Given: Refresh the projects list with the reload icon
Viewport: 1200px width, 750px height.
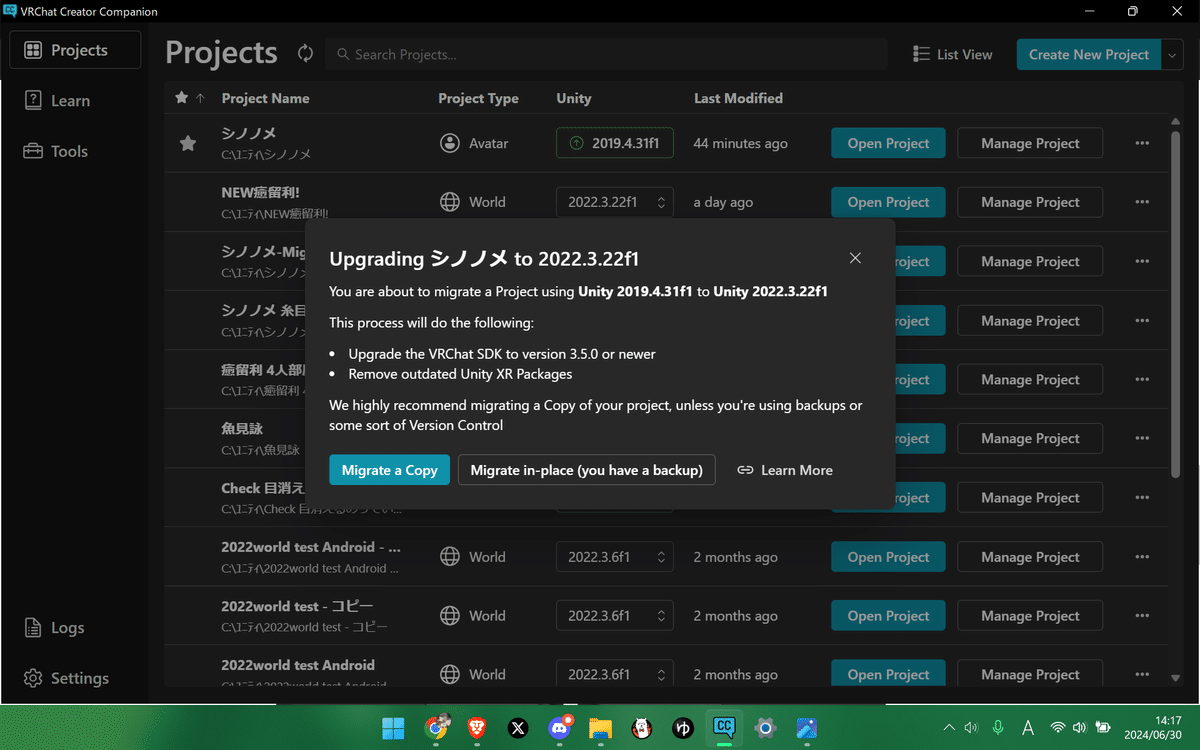Looking at the screenshot, I should pyautogui.click(x=305, y=54).
